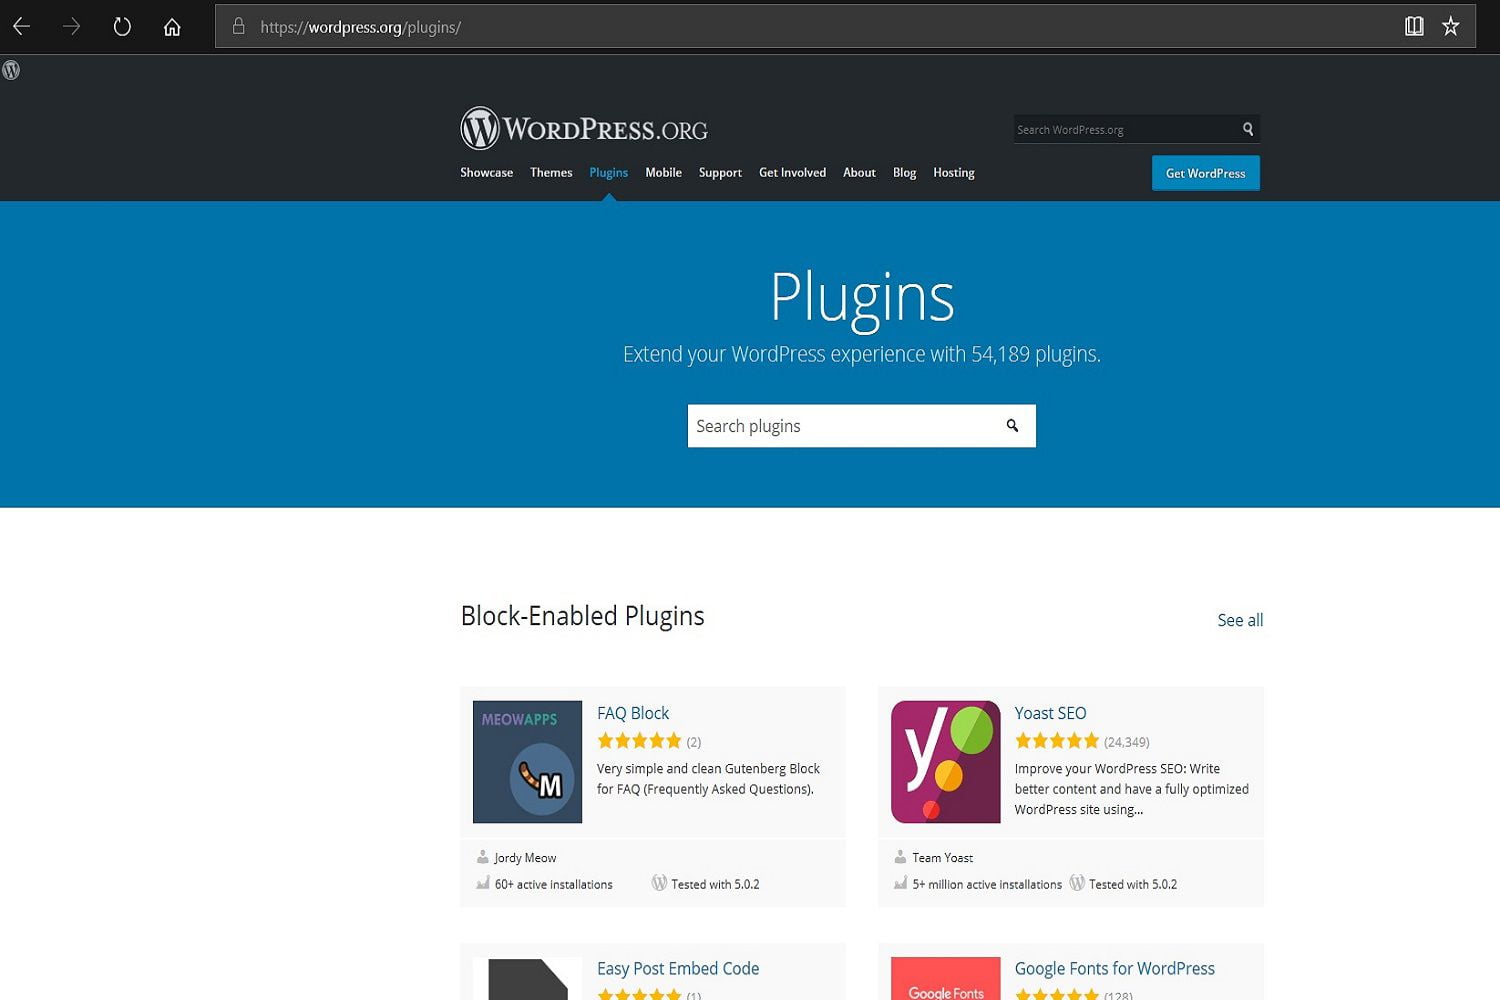The width and height of the screenshot is (1500, 1000).
Task: Click the Google Fonts plugin icon
Action: (x=944, y=985)
